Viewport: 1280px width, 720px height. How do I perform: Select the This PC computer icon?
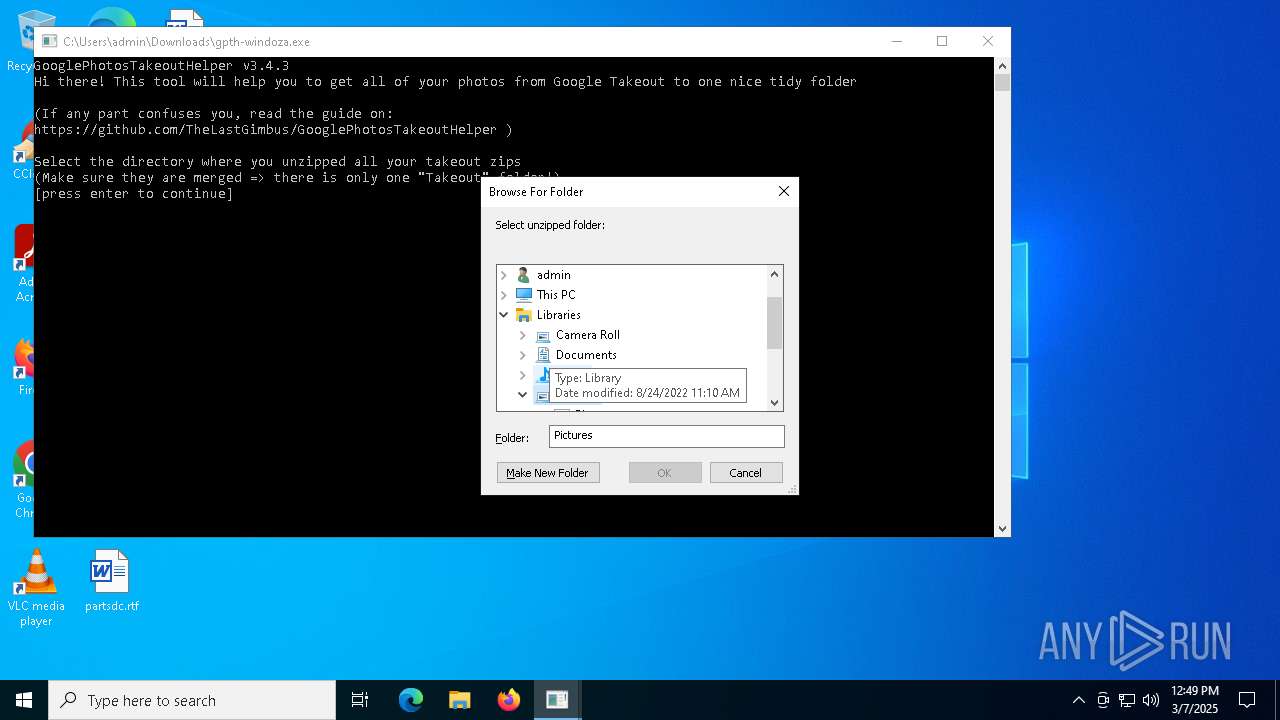pyautogui.click(x=524, y=295)
